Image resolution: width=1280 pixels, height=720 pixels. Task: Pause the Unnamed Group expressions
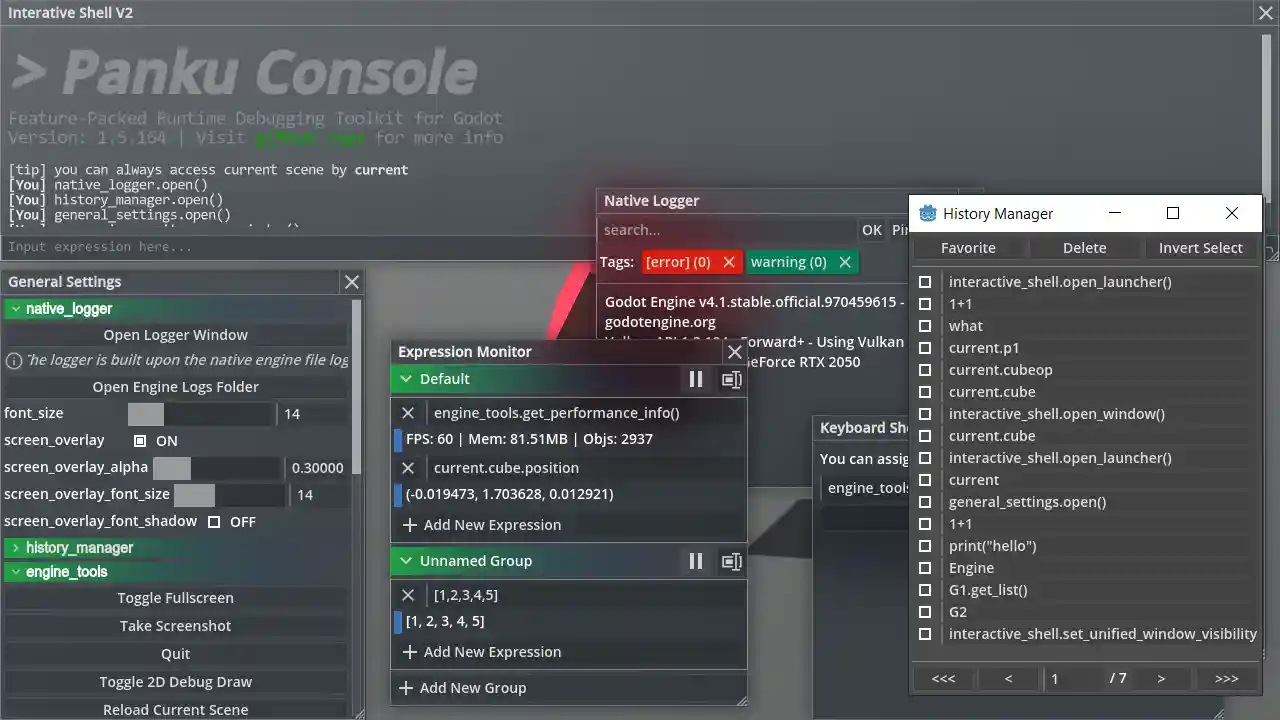(x=695, y=561)
